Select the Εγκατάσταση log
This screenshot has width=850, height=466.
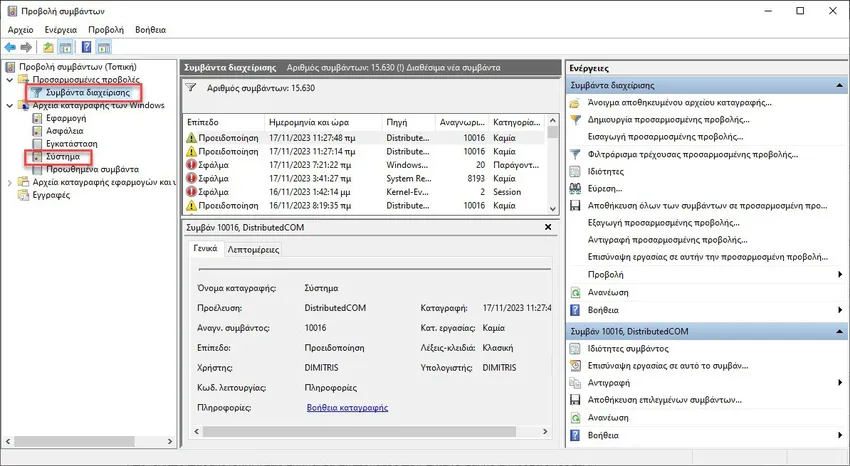(x=72, y=144)
